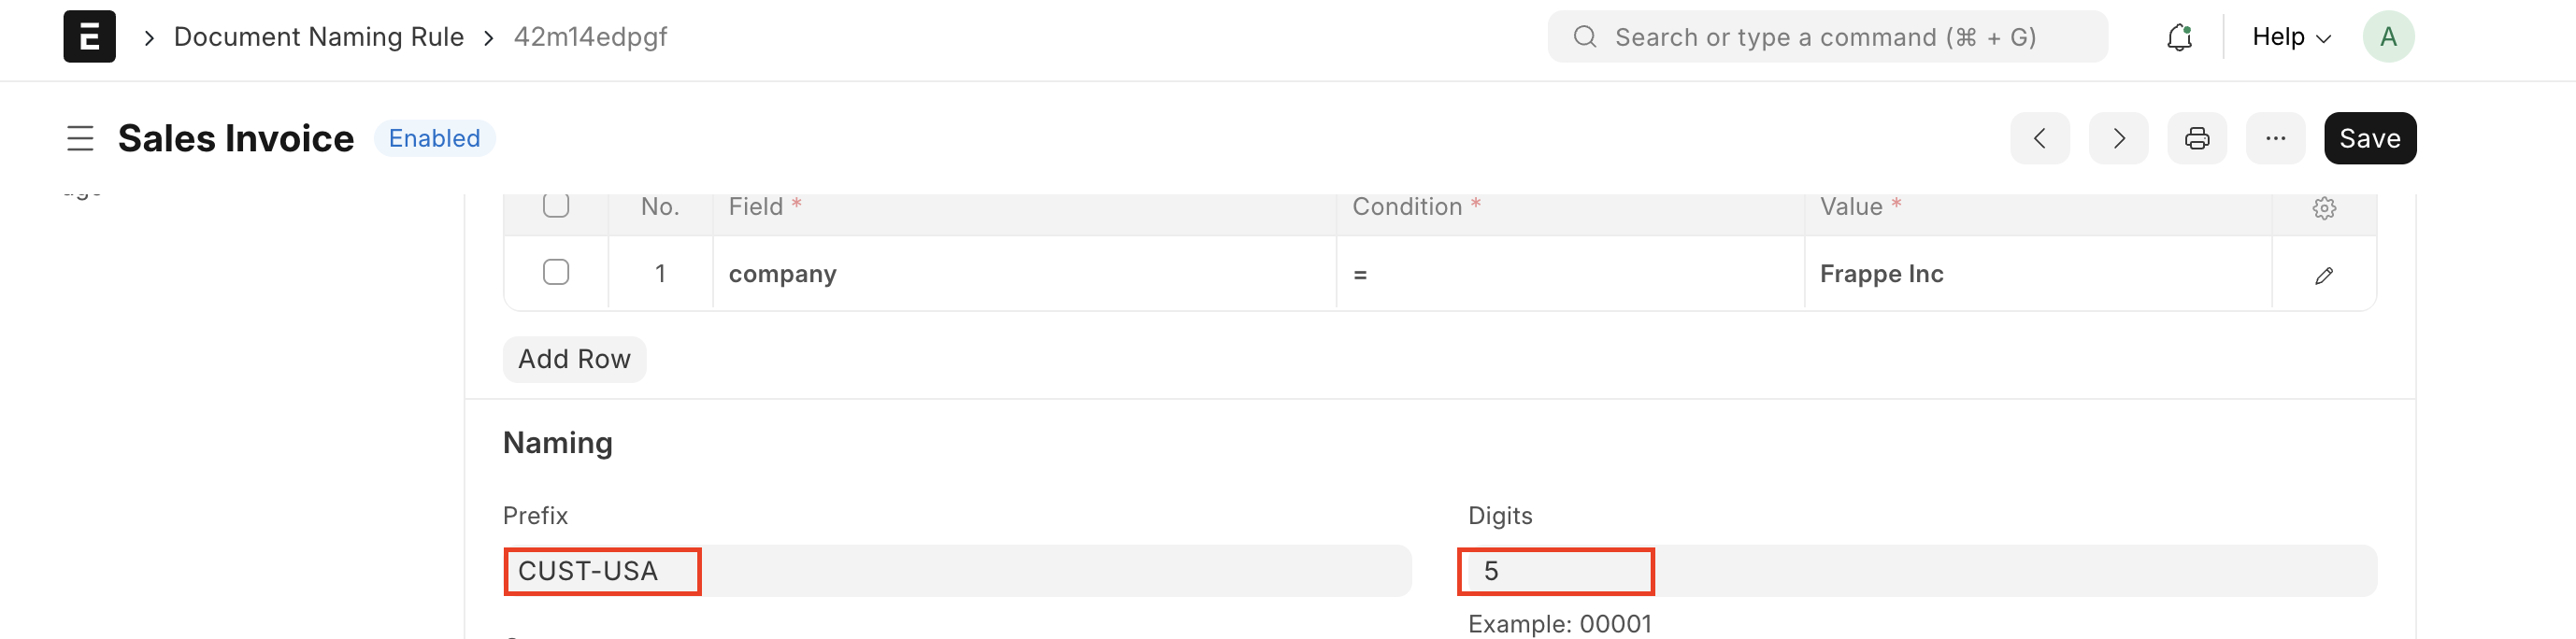Go to the previous document arrow

tap(2039, 138)
